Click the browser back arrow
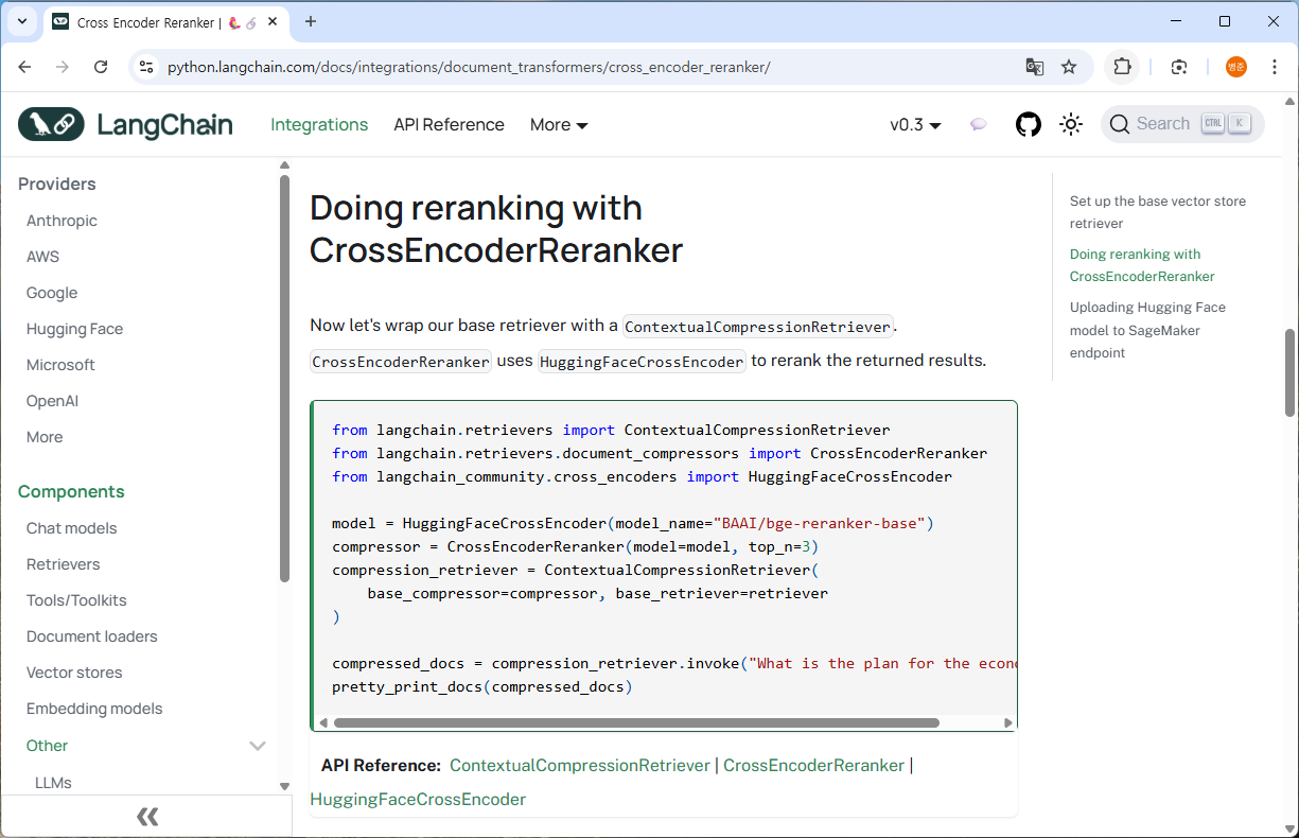The width and height of the screenshot is (1299, 838). click(25, 67)
